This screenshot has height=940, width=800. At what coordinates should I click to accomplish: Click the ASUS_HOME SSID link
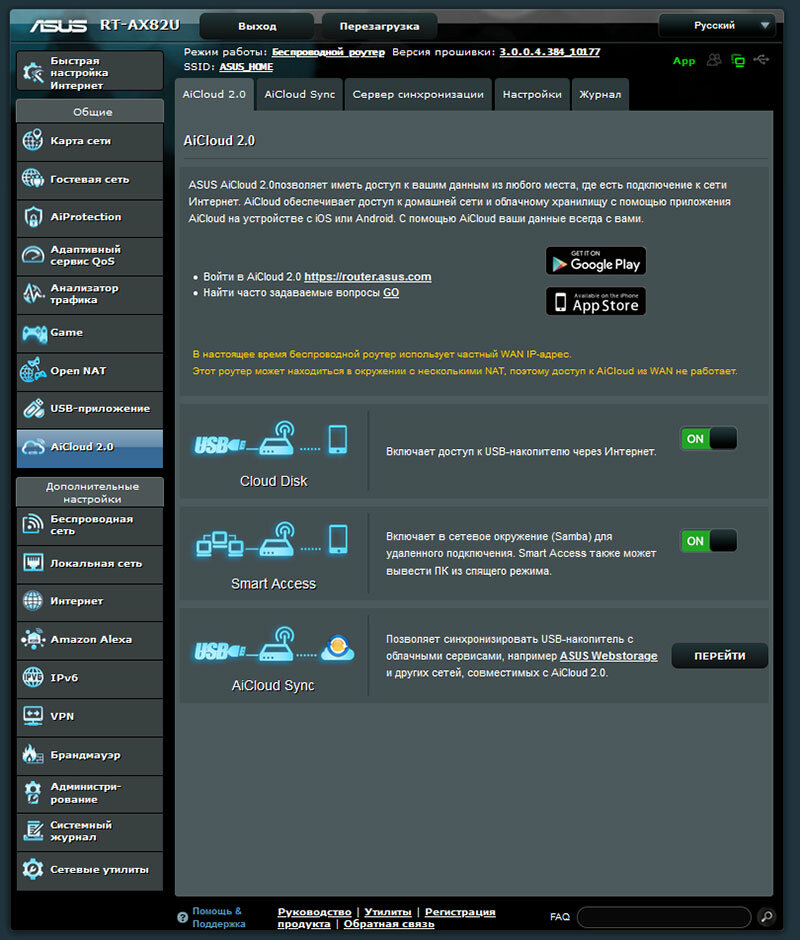click(246, 67)
